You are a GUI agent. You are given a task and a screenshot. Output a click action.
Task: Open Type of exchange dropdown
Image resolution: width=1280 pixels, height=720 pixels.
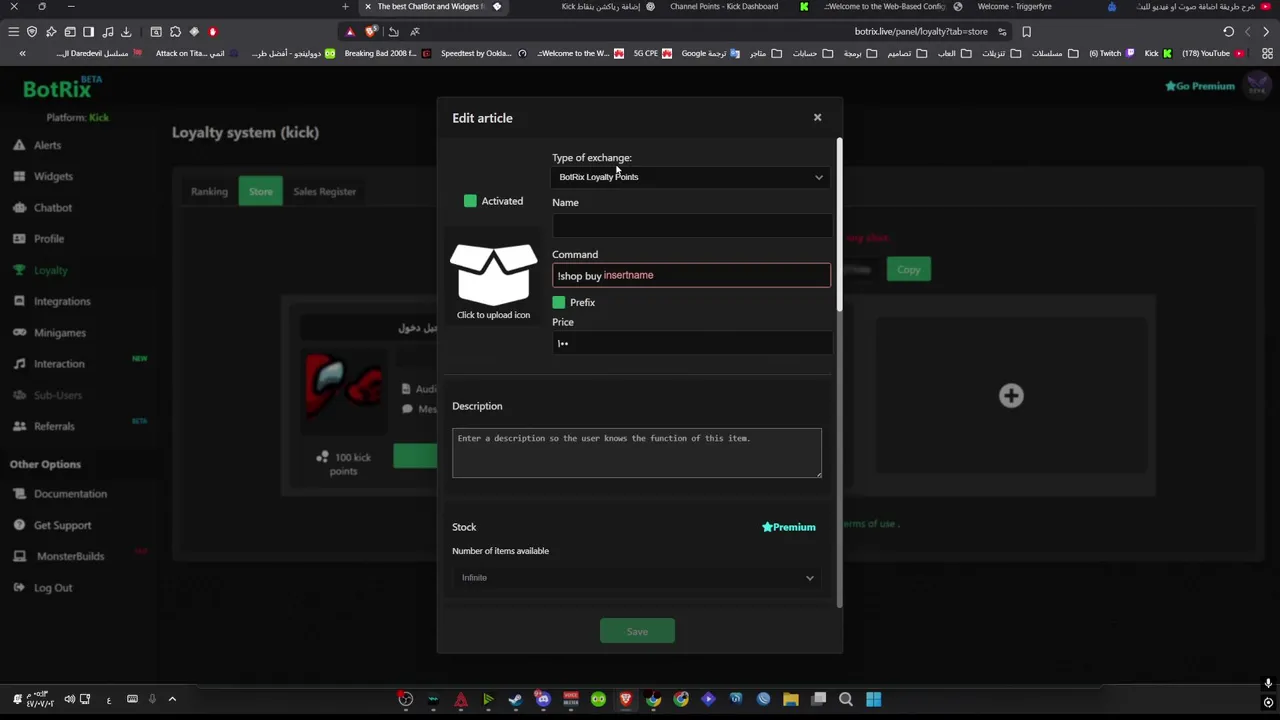tap(691, 177)
